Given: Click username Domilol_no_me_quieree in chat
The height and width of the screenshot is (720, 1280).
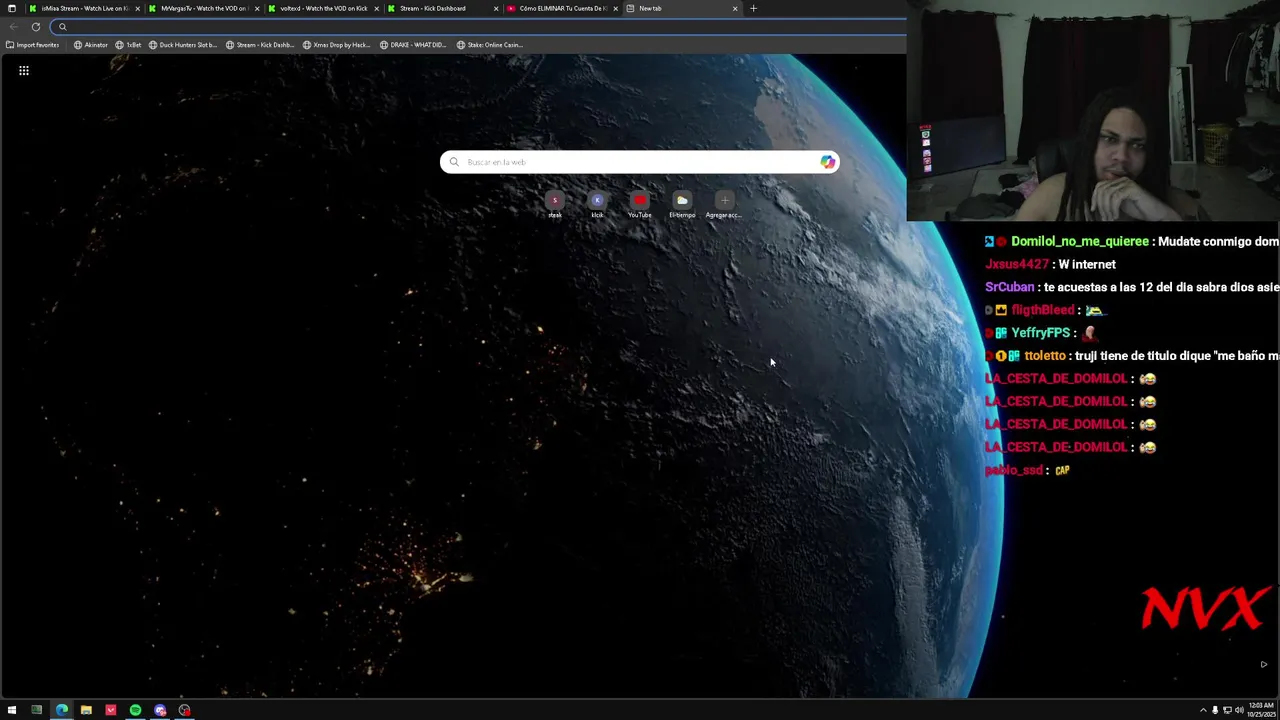Looking at the screenshot, I should 1080,242.
